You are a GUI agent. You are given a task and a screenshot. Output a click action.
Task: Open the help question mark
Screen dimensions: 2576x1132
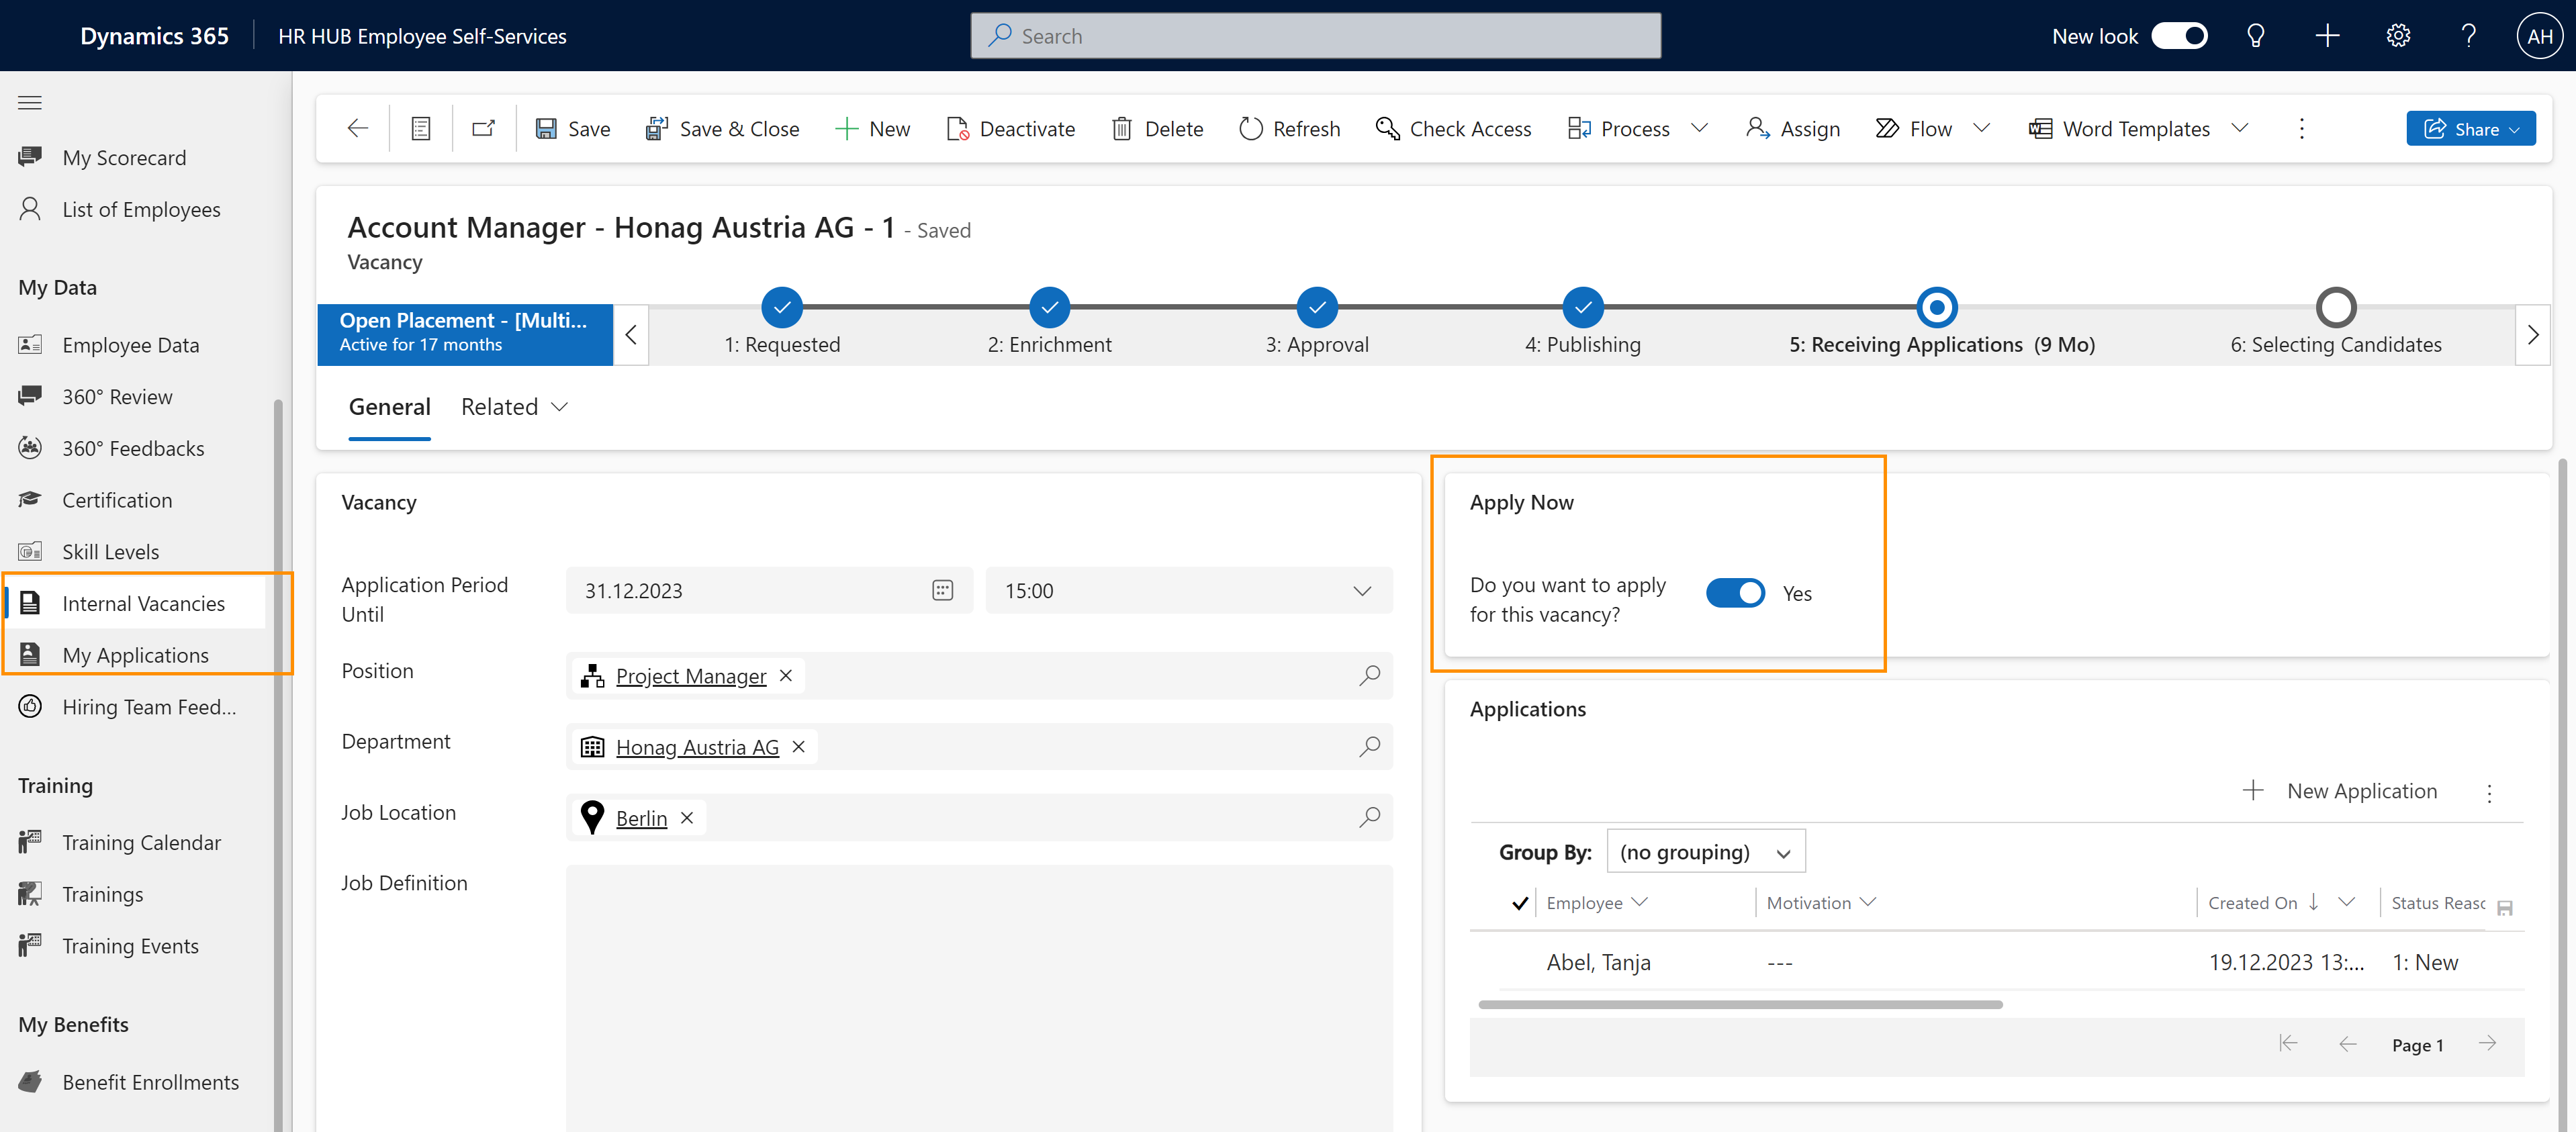(x=2468, y=36)
